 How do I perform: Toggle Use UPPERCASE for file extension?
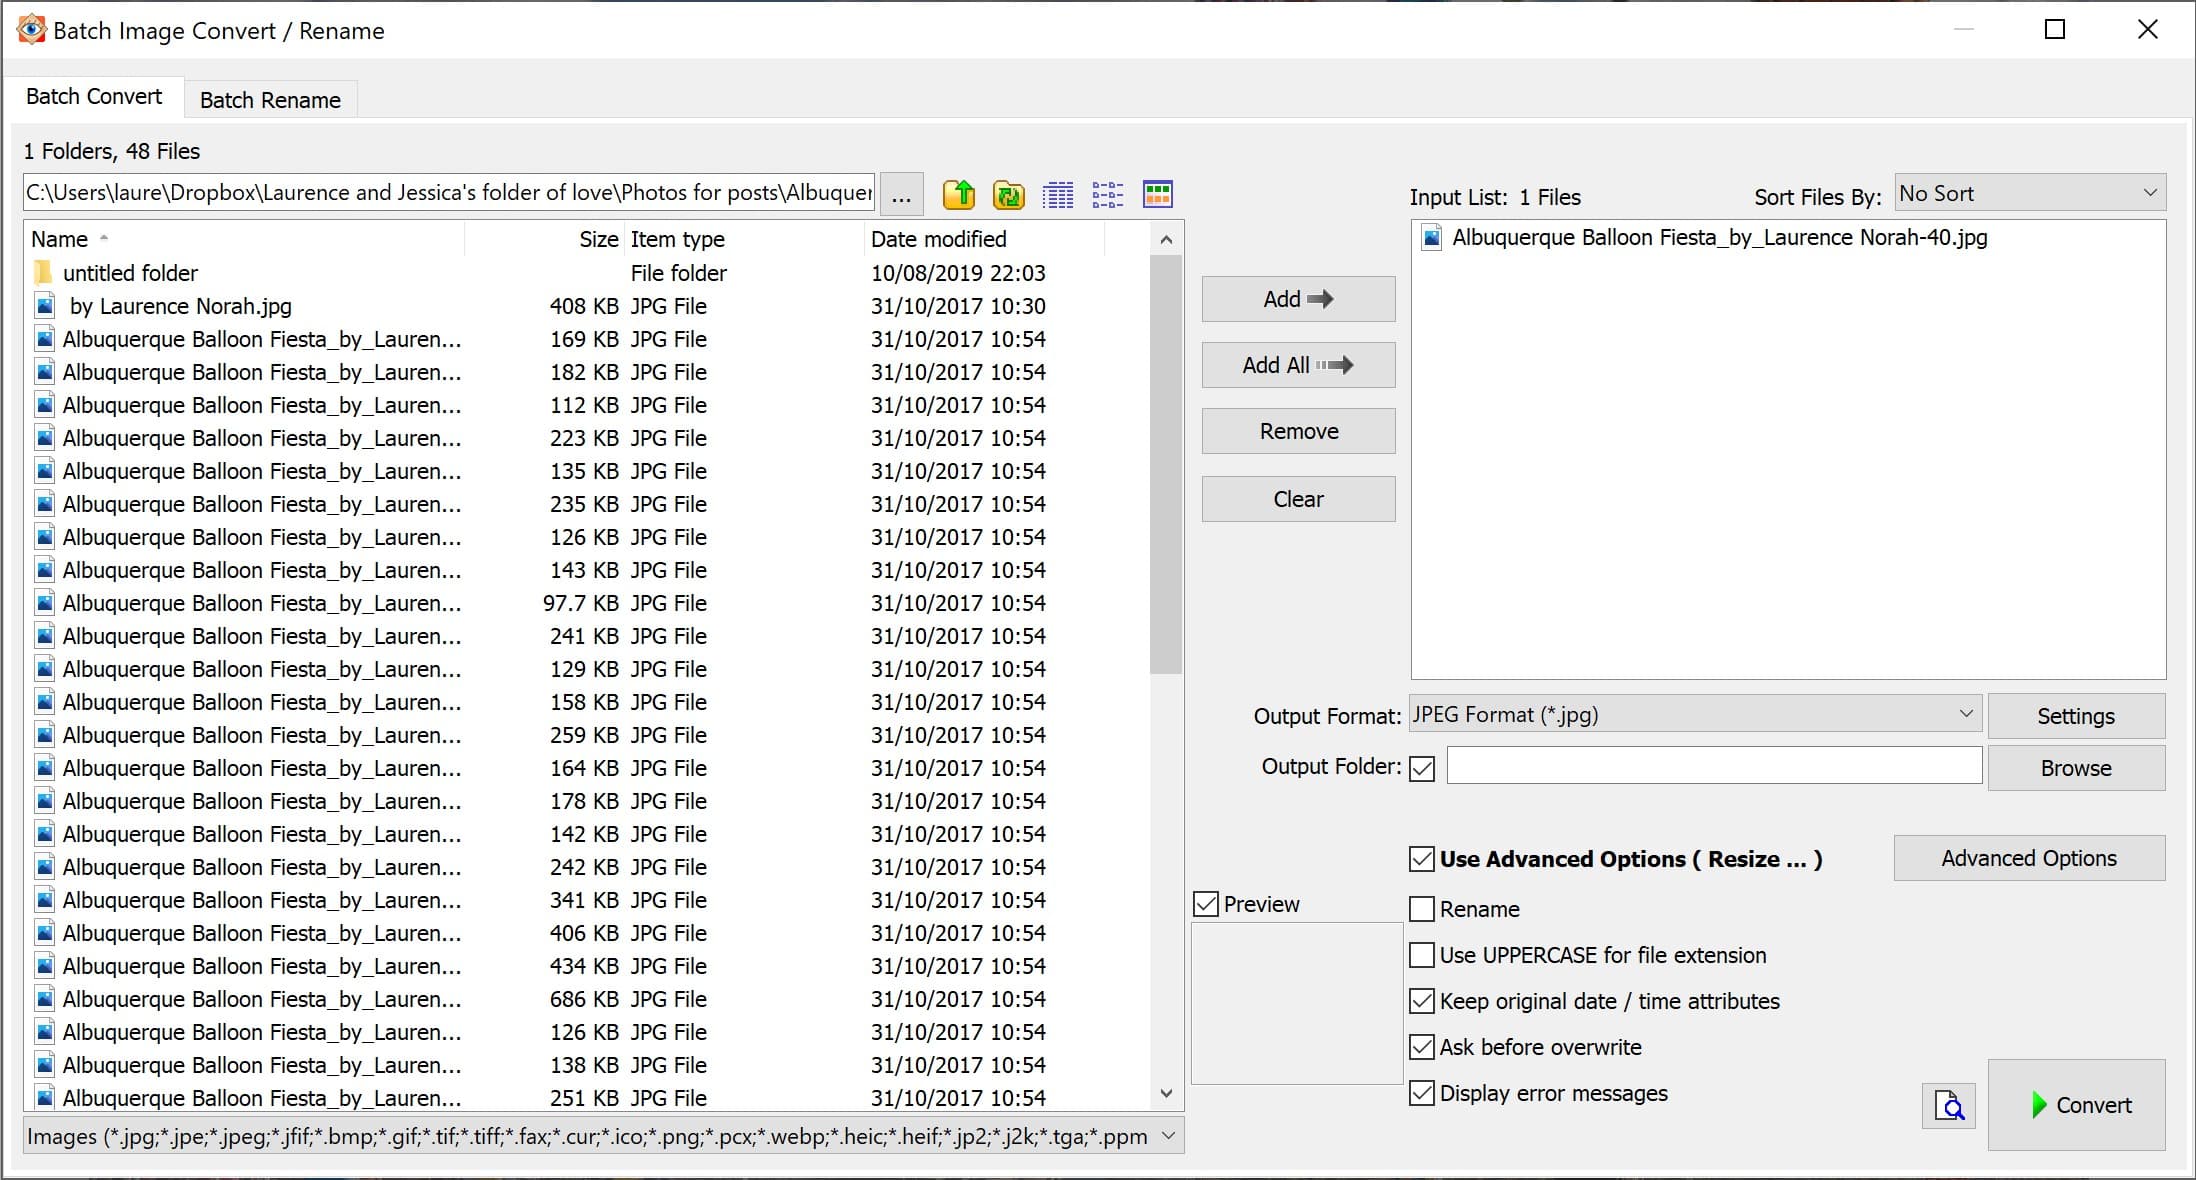tap(1422, 955)
